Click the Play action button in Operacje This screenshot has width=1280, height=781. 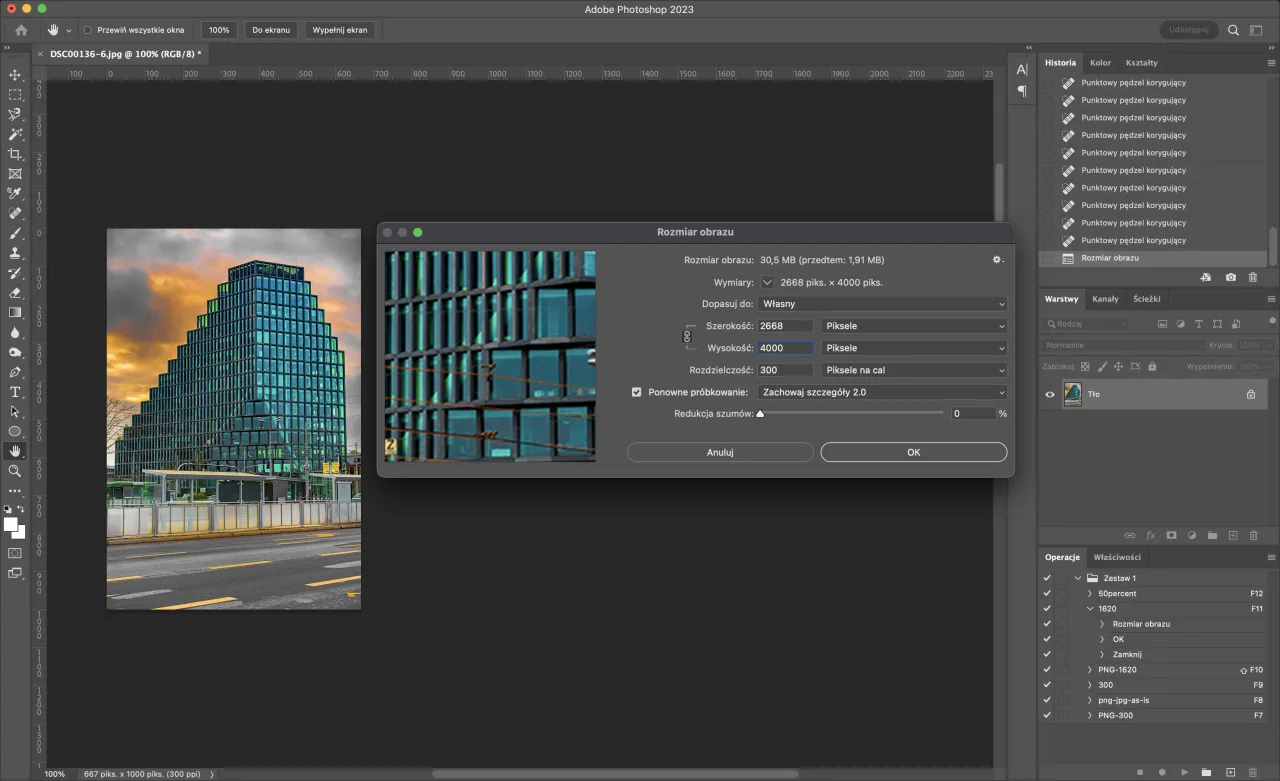(1184, 772)
